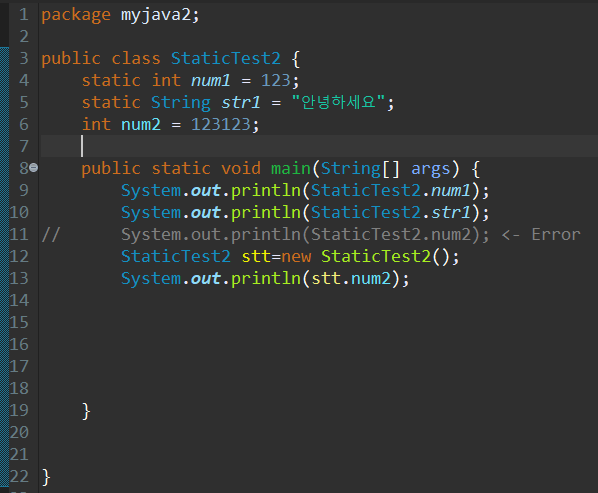
Task: Click the package keyword on line 1
Action: pyautogui.click(x=76, y=15)
